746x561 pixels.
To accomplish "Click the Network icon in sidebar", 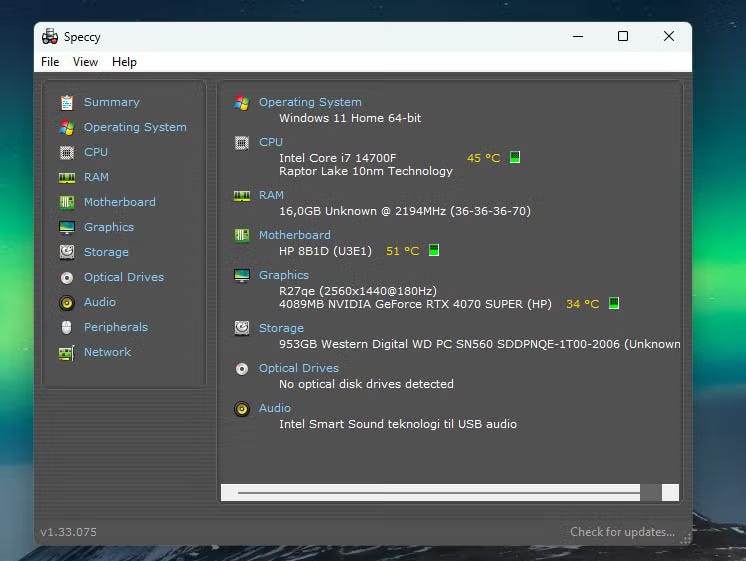I will click(x=67, y=352).
